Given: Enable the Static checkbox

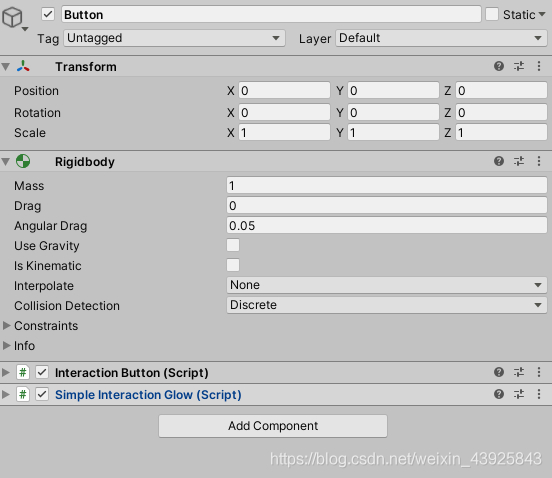Looking at the screenshot, I should [x=492, y=14].
